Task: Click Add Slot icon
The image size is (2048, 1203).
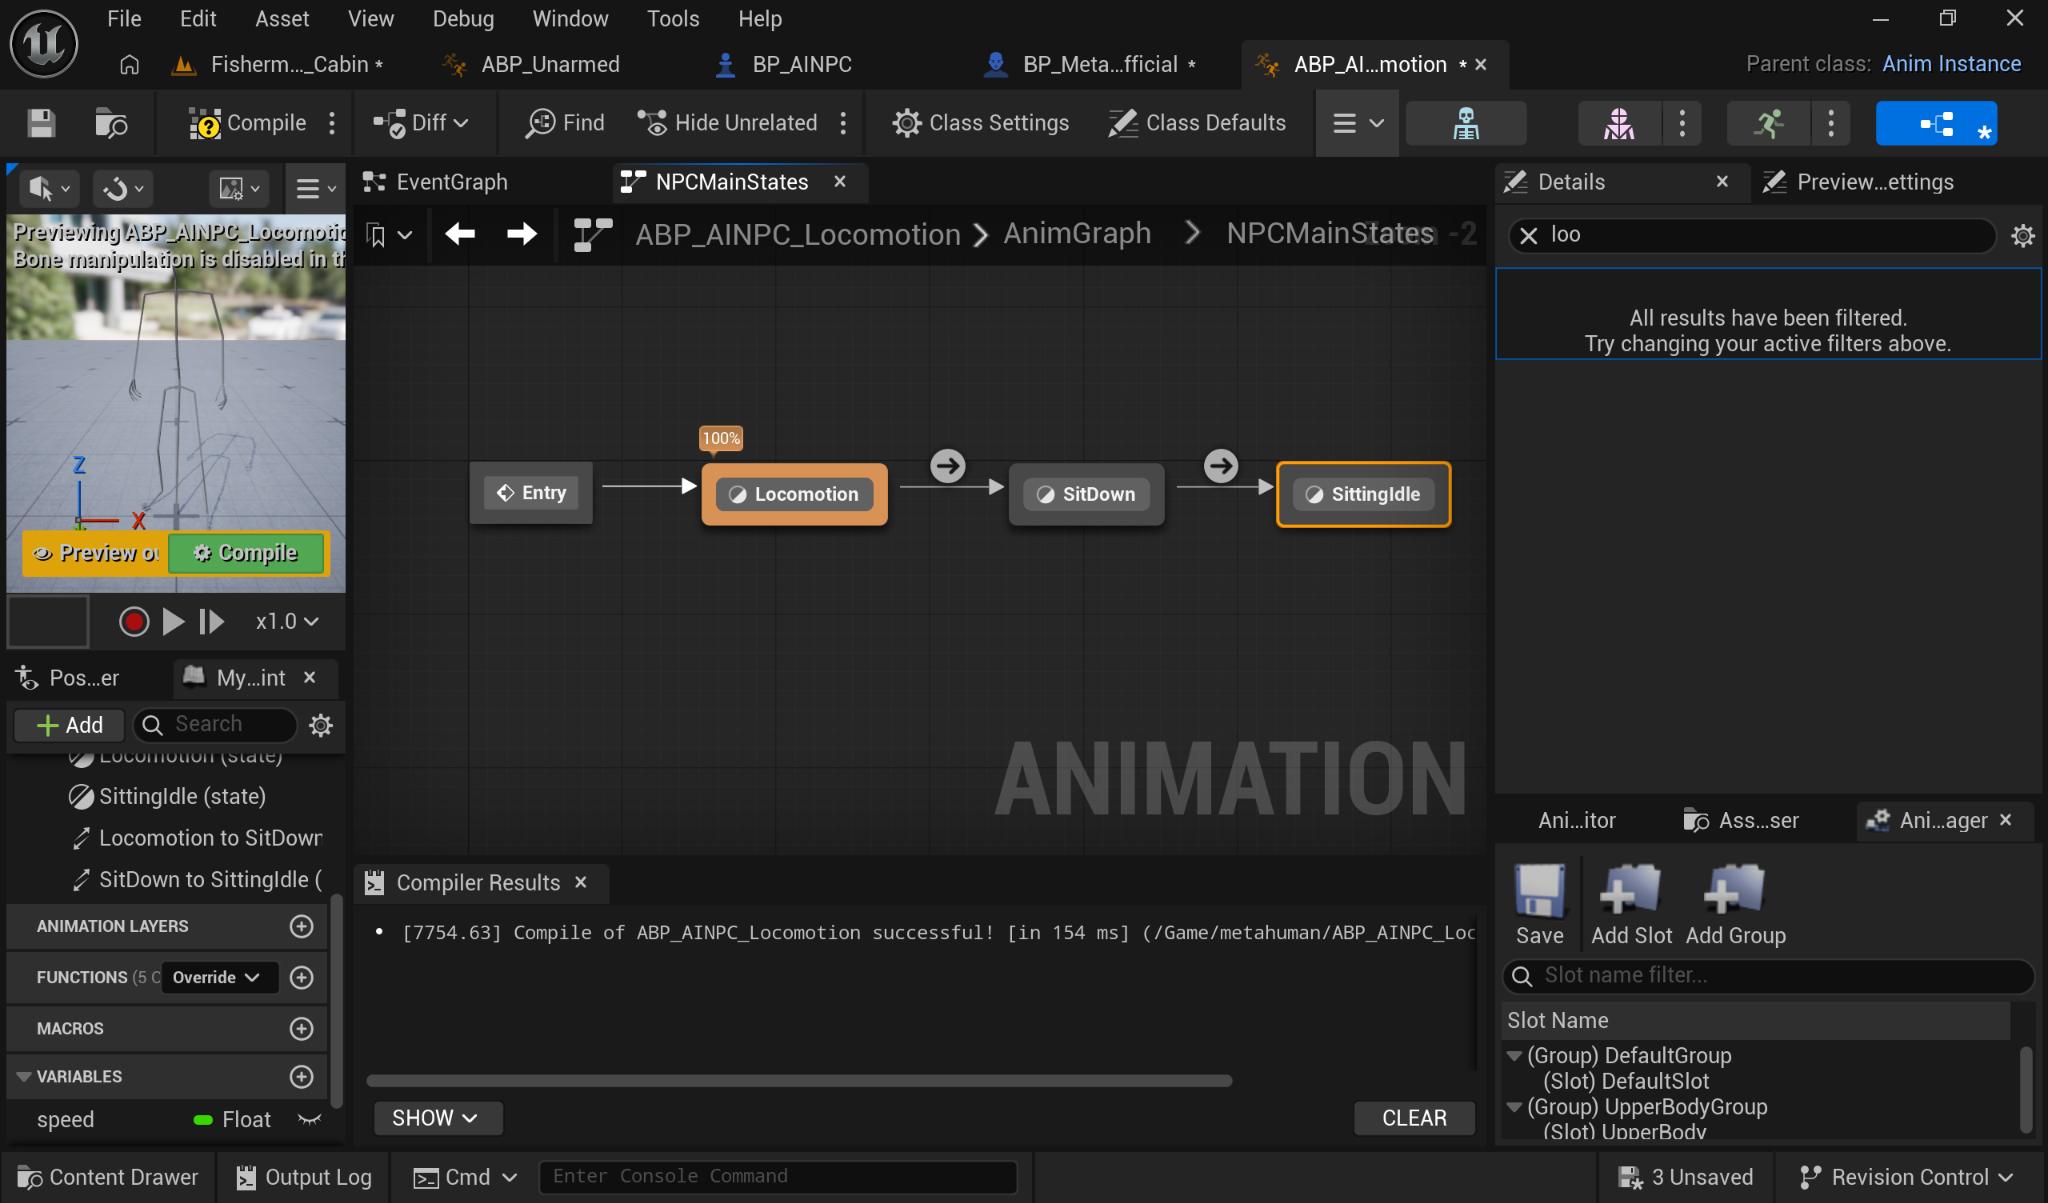Action: pos(1631,905)
